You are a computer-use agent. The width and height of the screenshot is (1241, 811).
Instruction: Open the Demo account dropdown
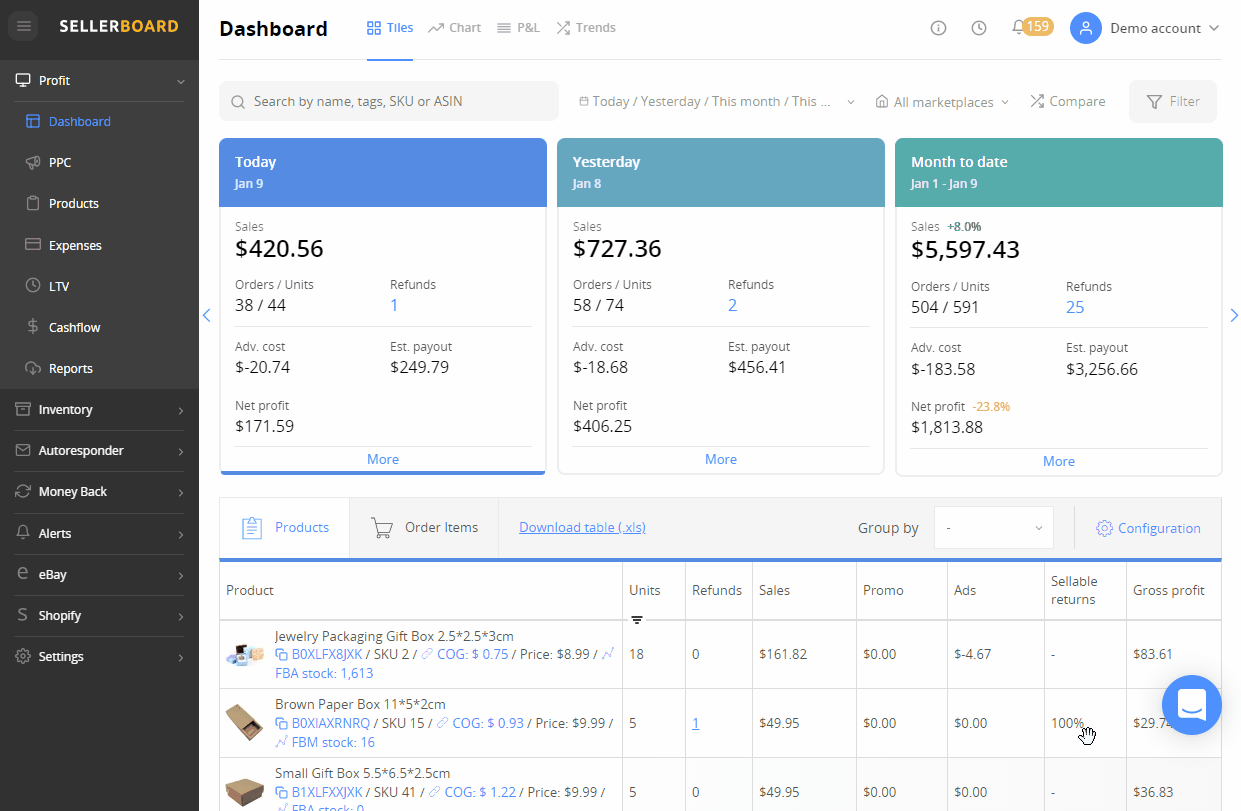pos(1164,28)
